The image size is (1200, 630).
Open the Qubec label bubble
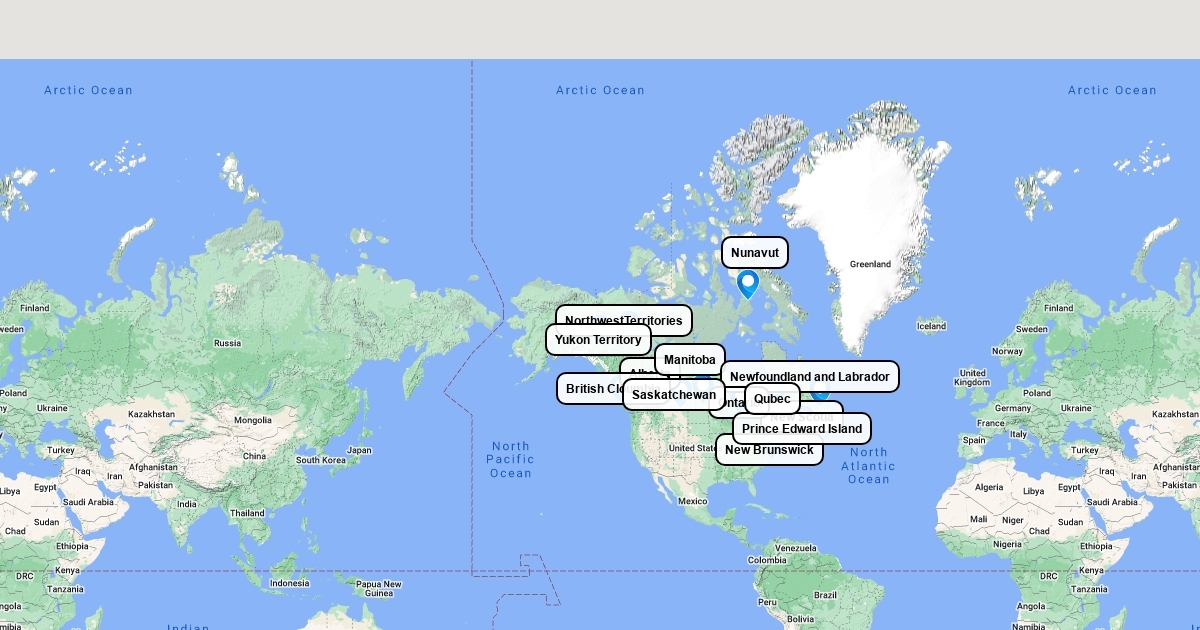[x=772, y=399]
